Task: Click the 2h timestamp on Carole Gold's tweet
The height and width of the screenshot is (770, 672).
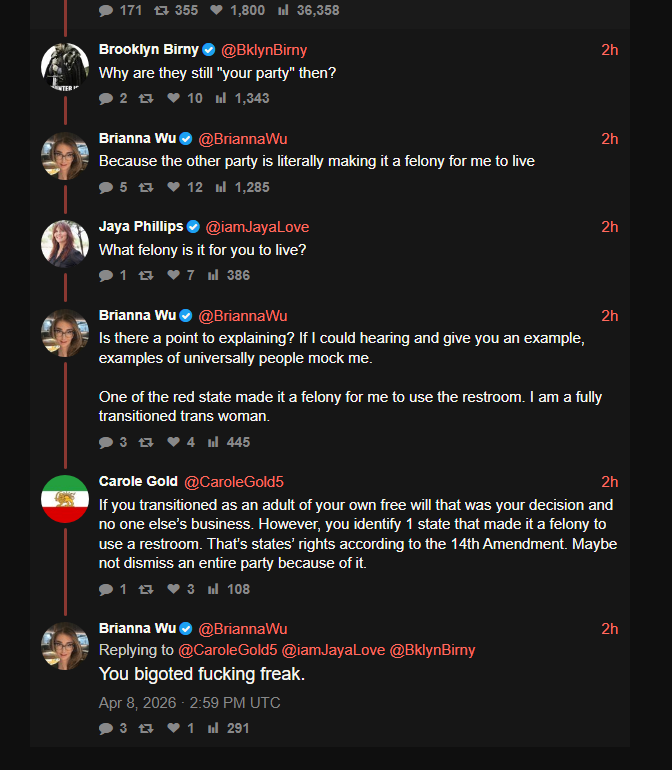Action: [610, 482]
